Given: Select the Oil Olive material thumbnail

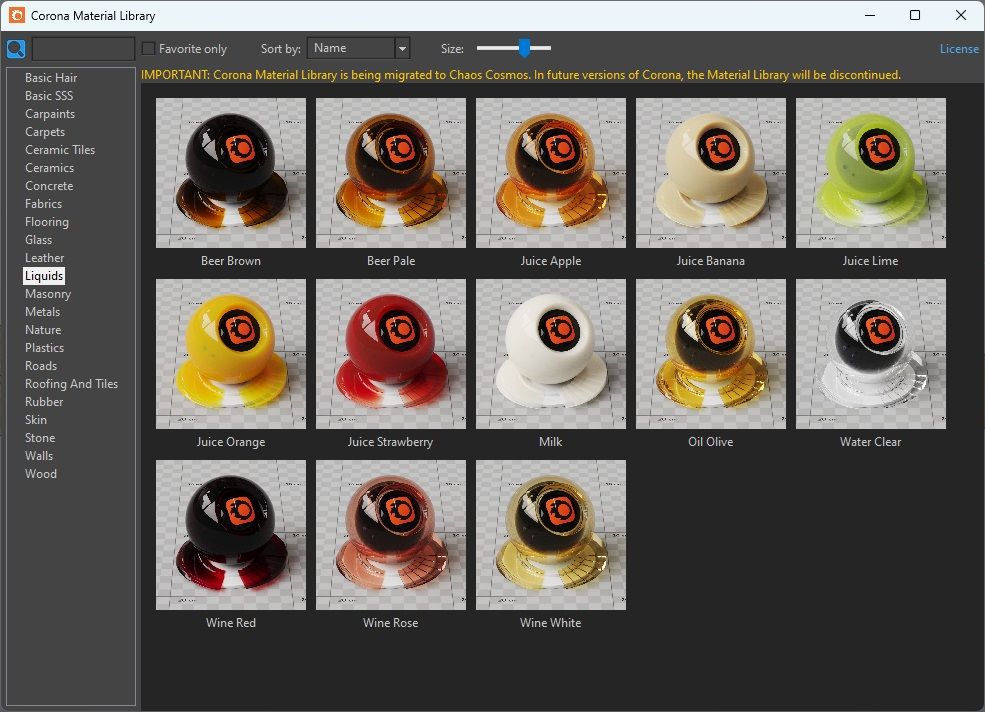Looking at the screenshot, I should [x=710, y=354].
